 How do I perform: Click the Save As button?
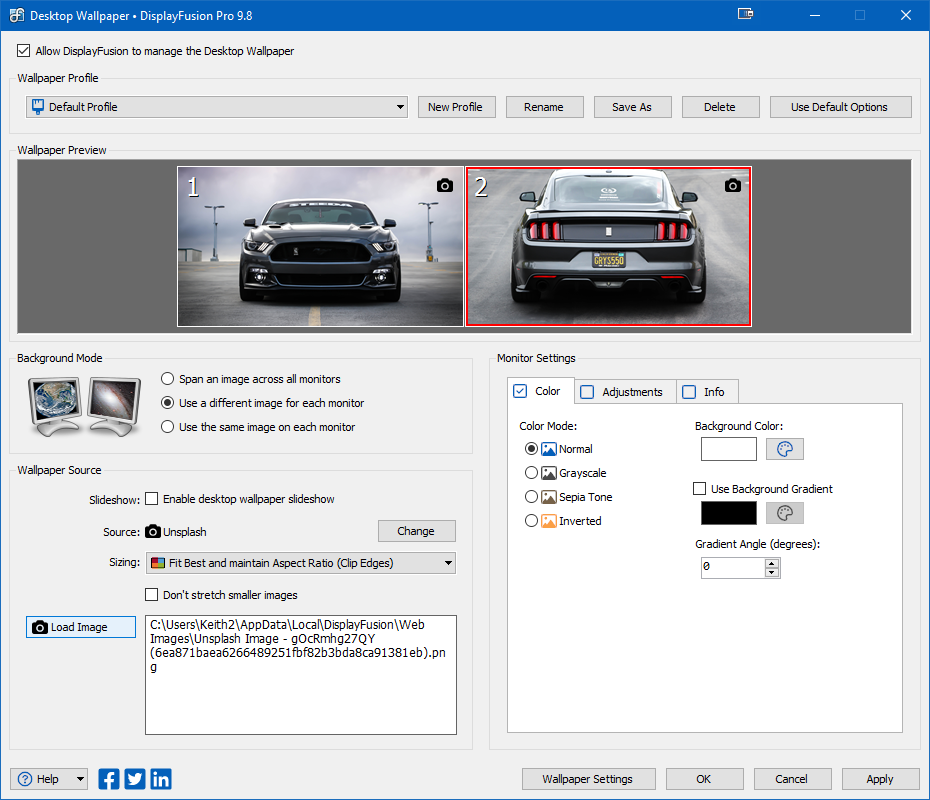[x=633, y=107]
